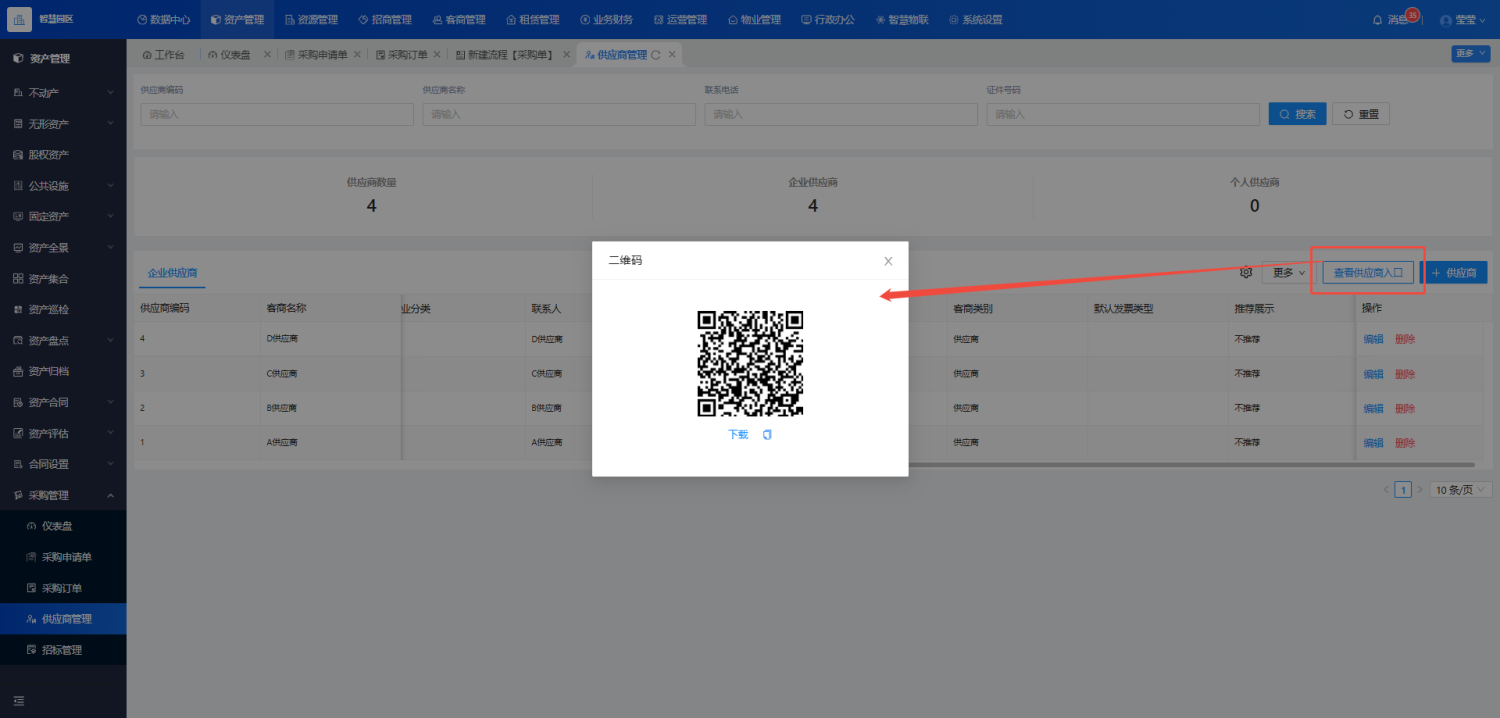Open the 10 条/页 page size dropdown
Viewport: 1500px width, 718px height.
pyautogui.click(x=1462, y=490)
